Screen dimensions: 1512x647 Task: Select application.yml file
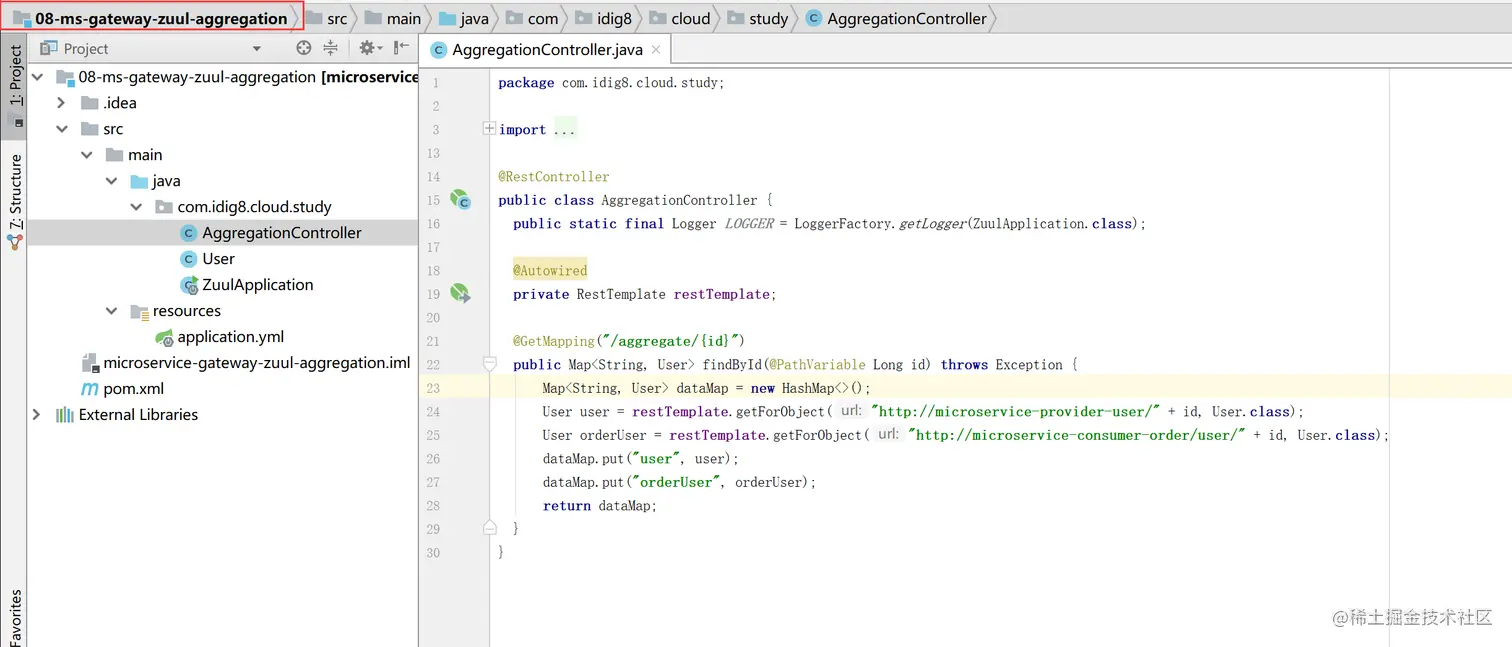click(231, 337)
